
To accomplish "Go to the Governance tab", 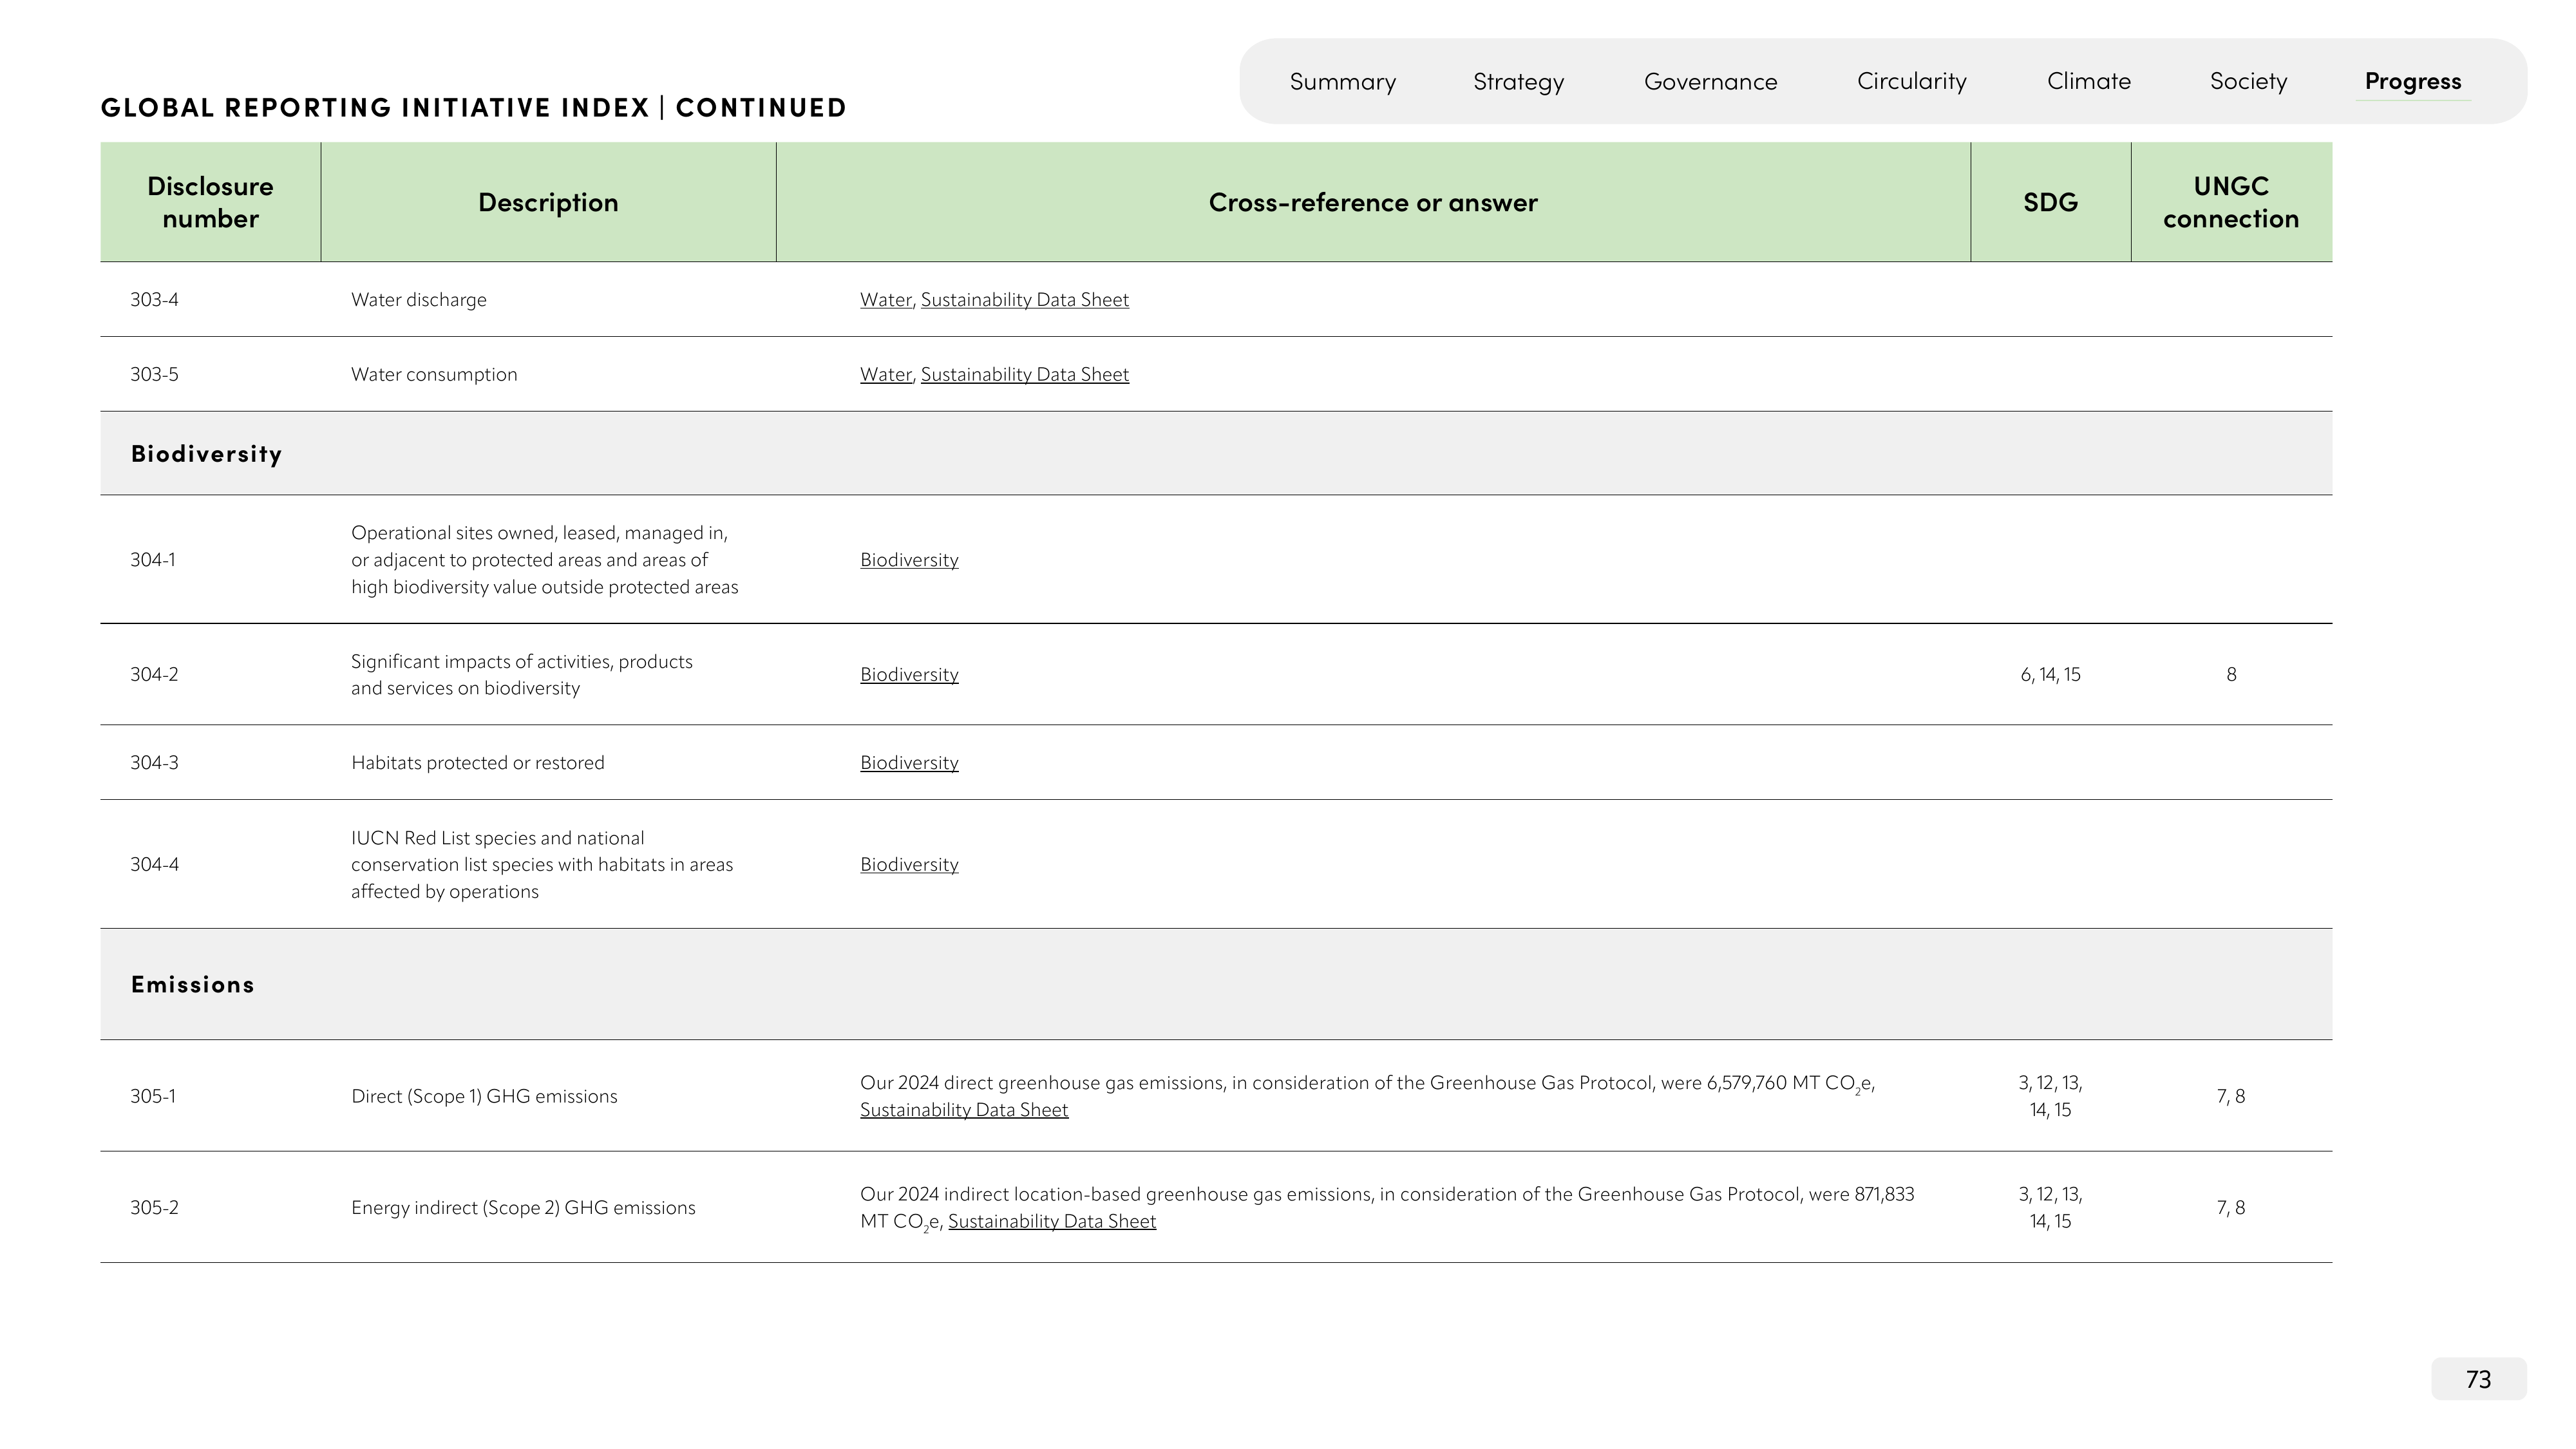I will point(1710,81).
